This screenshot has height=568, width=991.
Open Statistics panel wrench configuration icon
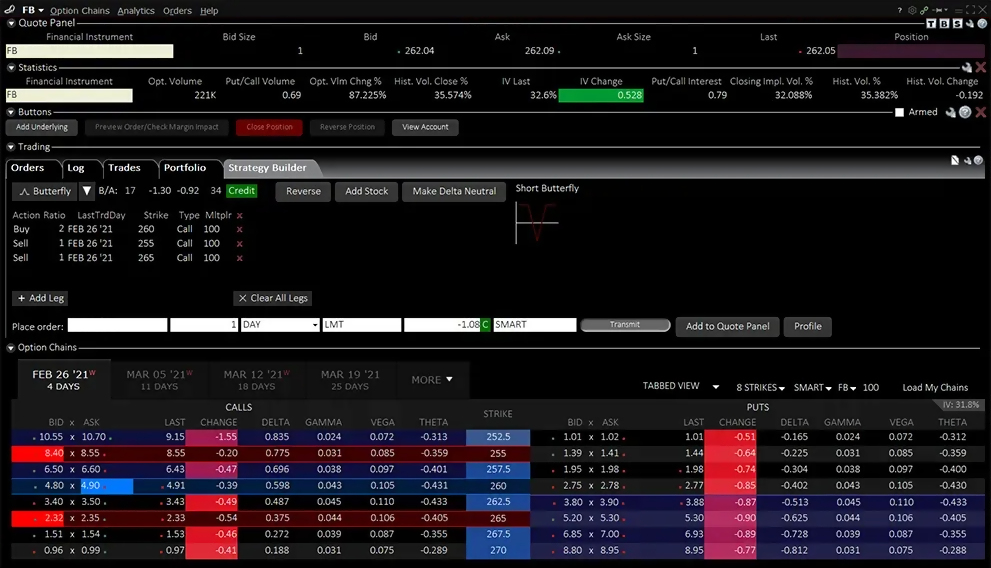click(x=966, y=68)
